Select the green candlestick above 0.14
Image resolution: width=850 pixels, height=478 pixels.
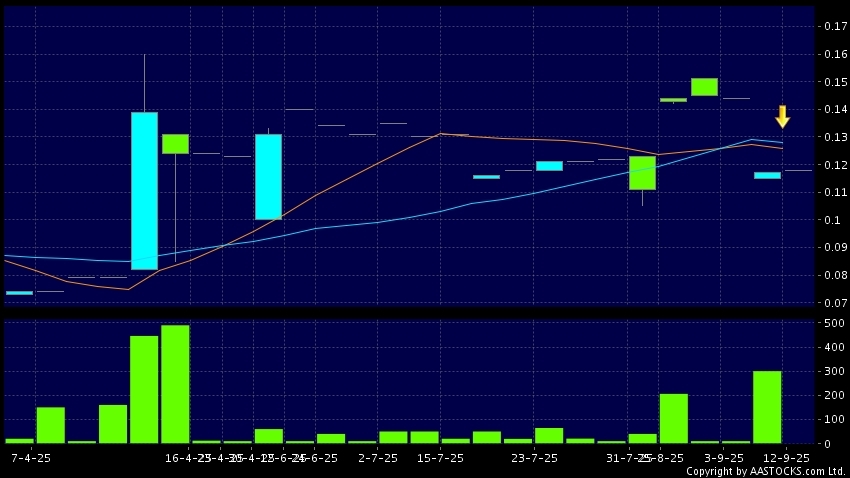(704, 87)
